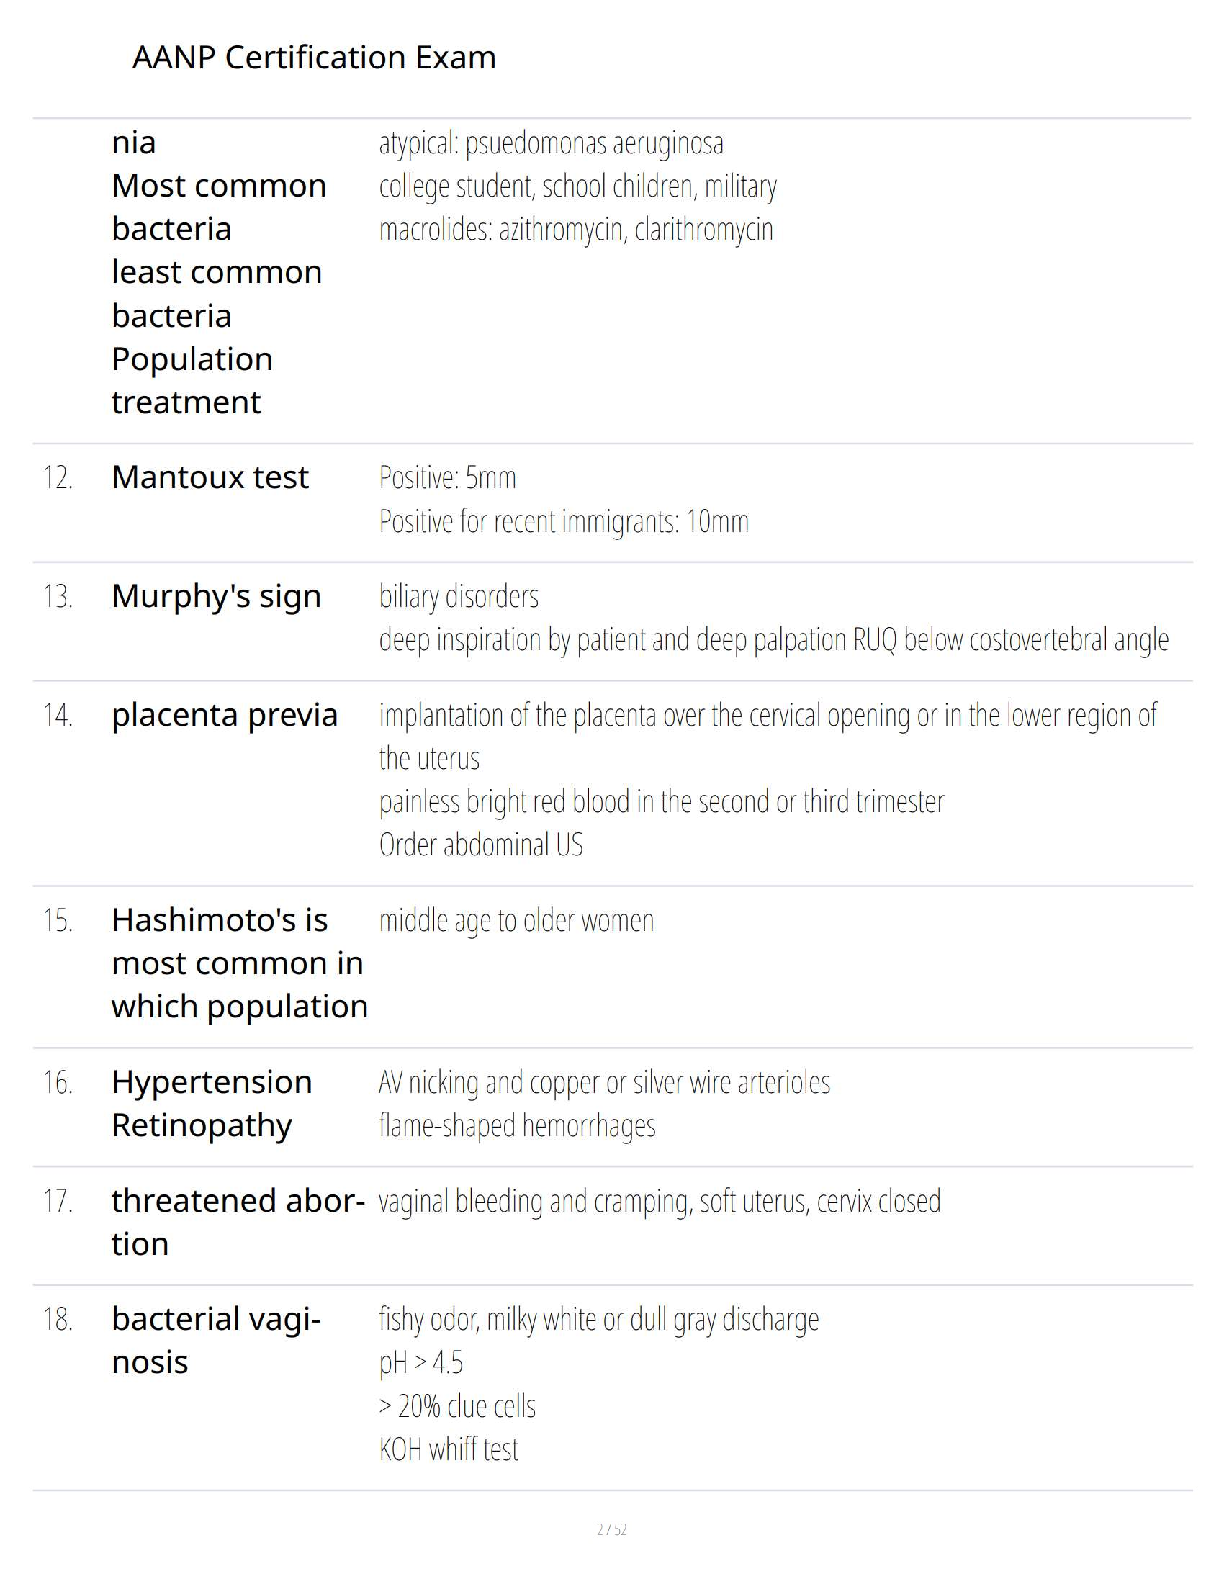The image size is (1224, 1584).
Task: Click "Hashimoto's is most common" question text
Action: click(239, 964)
